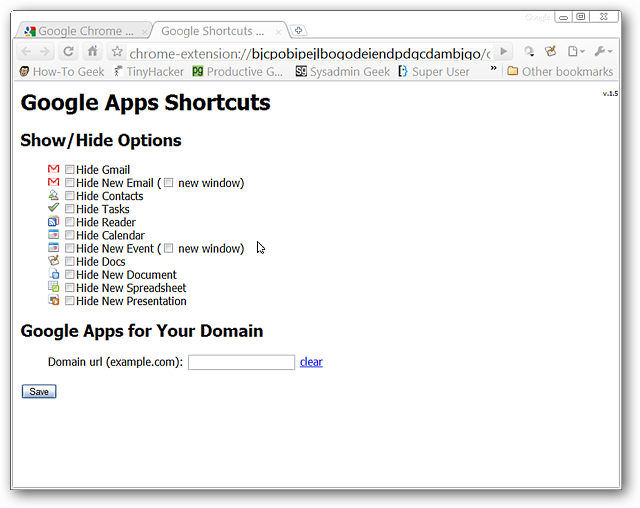The width and height of the screenshot is (640, 508).
Task: Open the TinyHacker bookmark
Action: (149, 72)
